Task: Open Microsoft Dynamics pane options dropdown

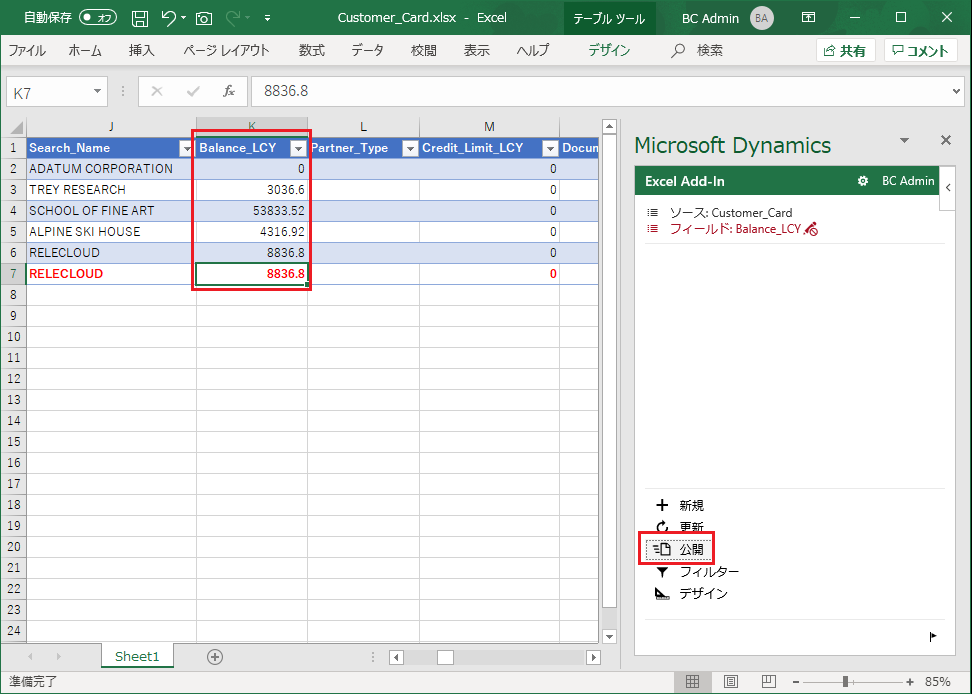Action: [904, 140]
